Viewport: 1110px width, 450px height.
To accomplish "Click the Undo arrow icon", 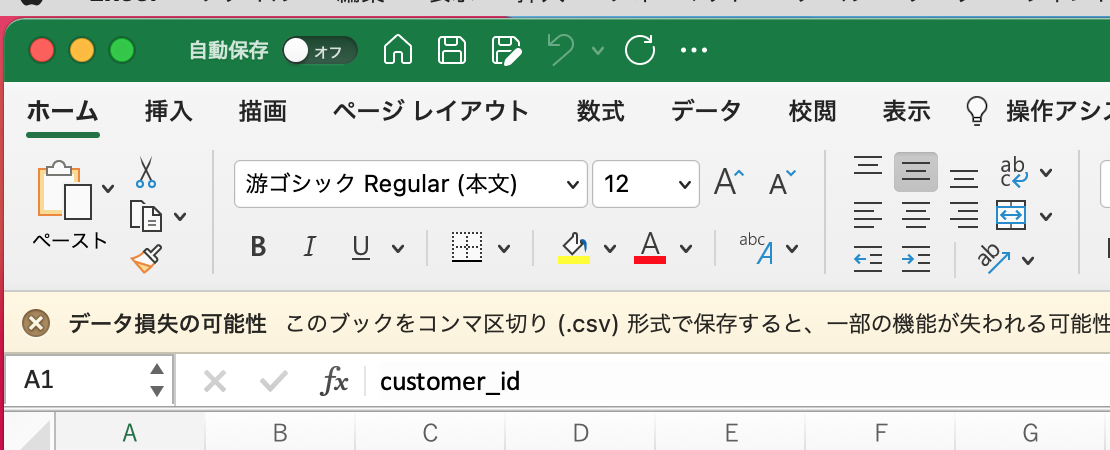I will (562, 50).
